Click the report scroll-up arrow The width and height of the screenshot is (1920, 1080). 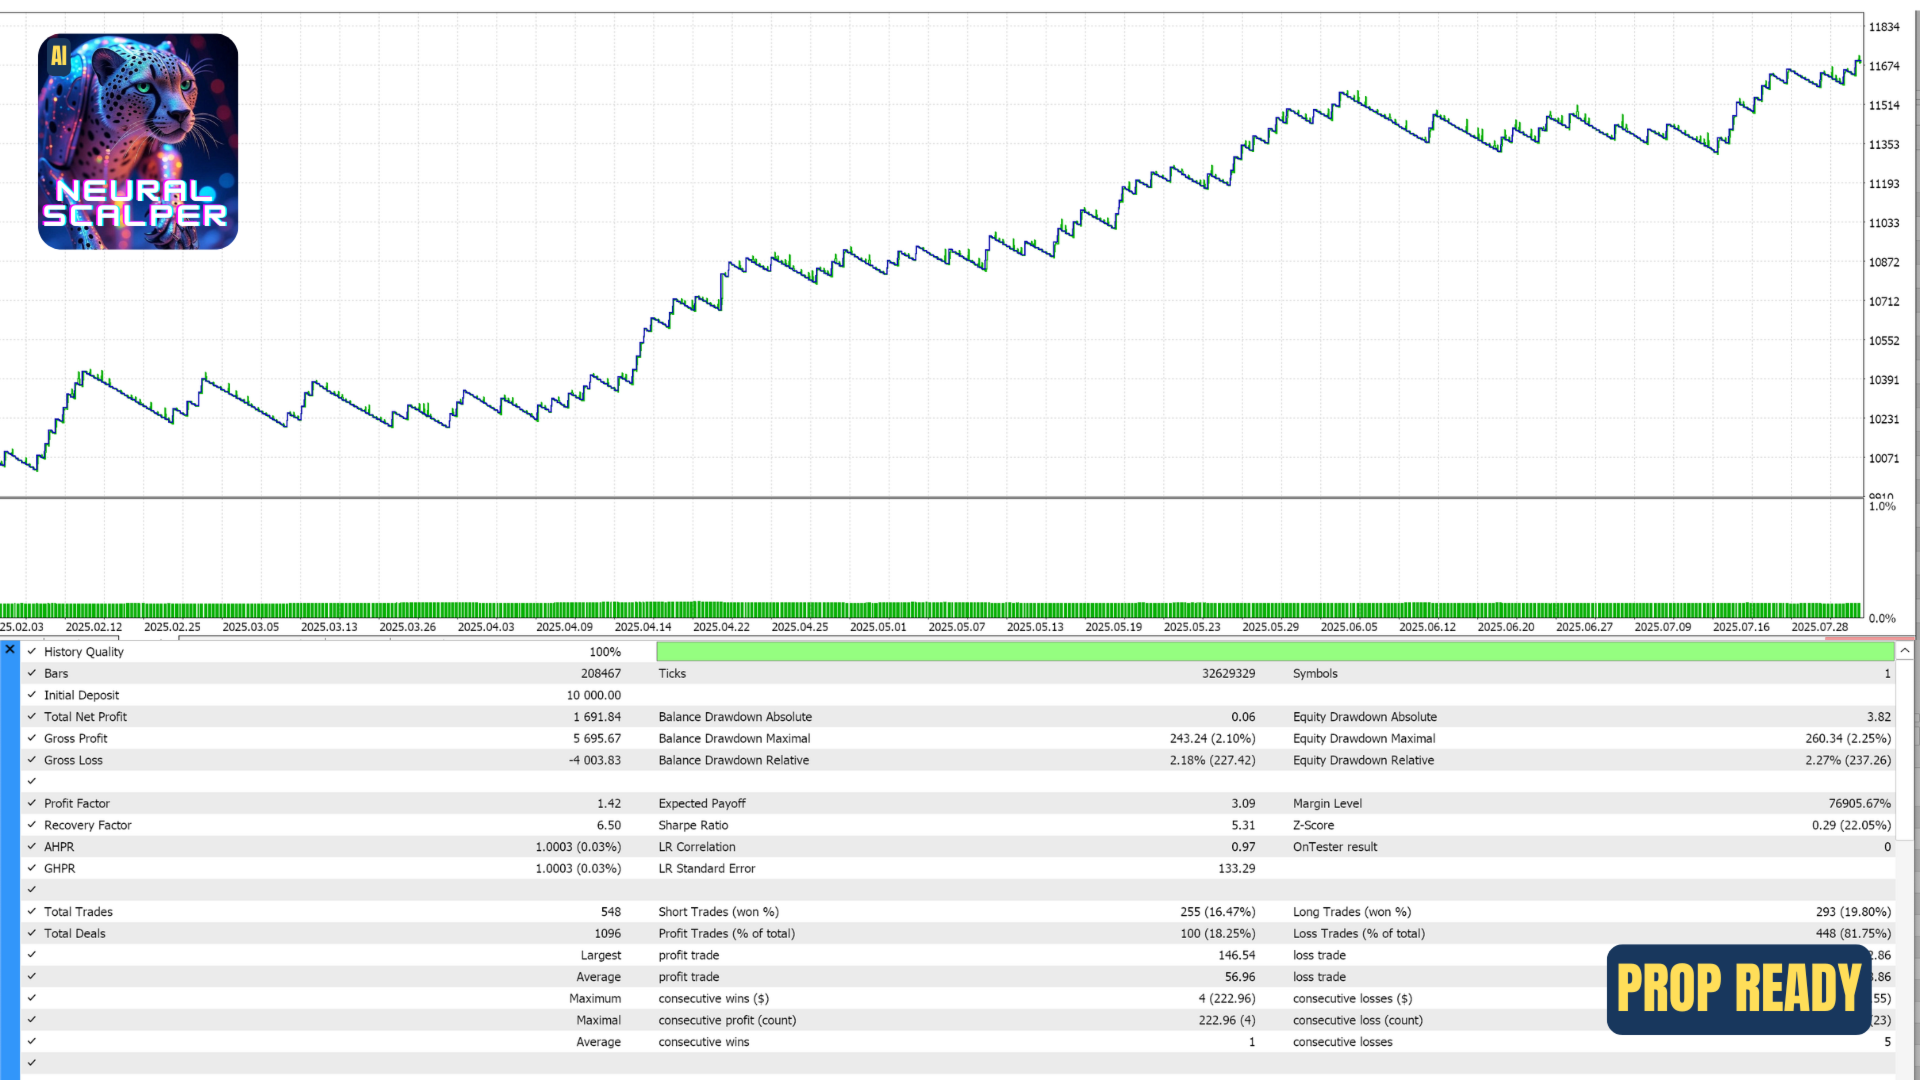pyautogui.click(x=1905, y=651)
